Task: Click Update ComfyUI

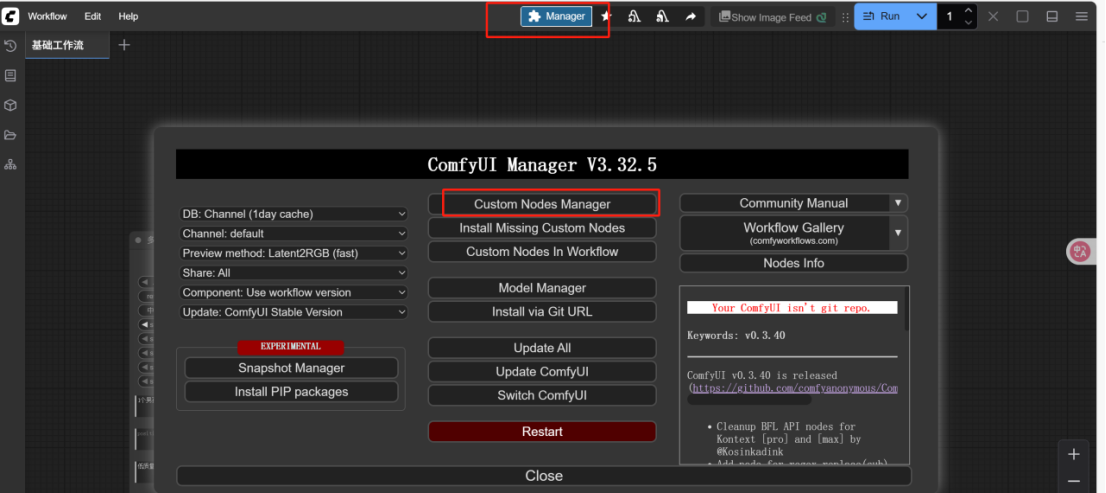Action: click(542, 372)
